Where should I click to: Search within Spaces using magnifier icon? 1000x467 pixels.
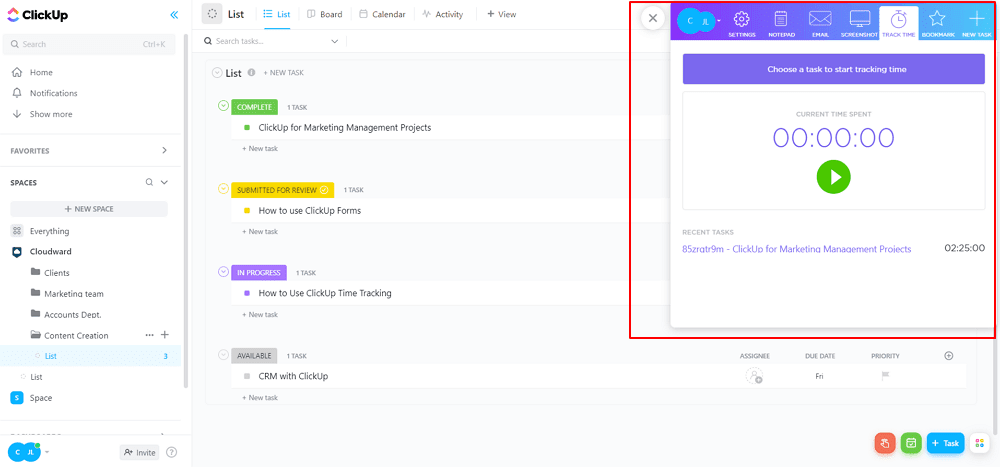tap(149, 182)
